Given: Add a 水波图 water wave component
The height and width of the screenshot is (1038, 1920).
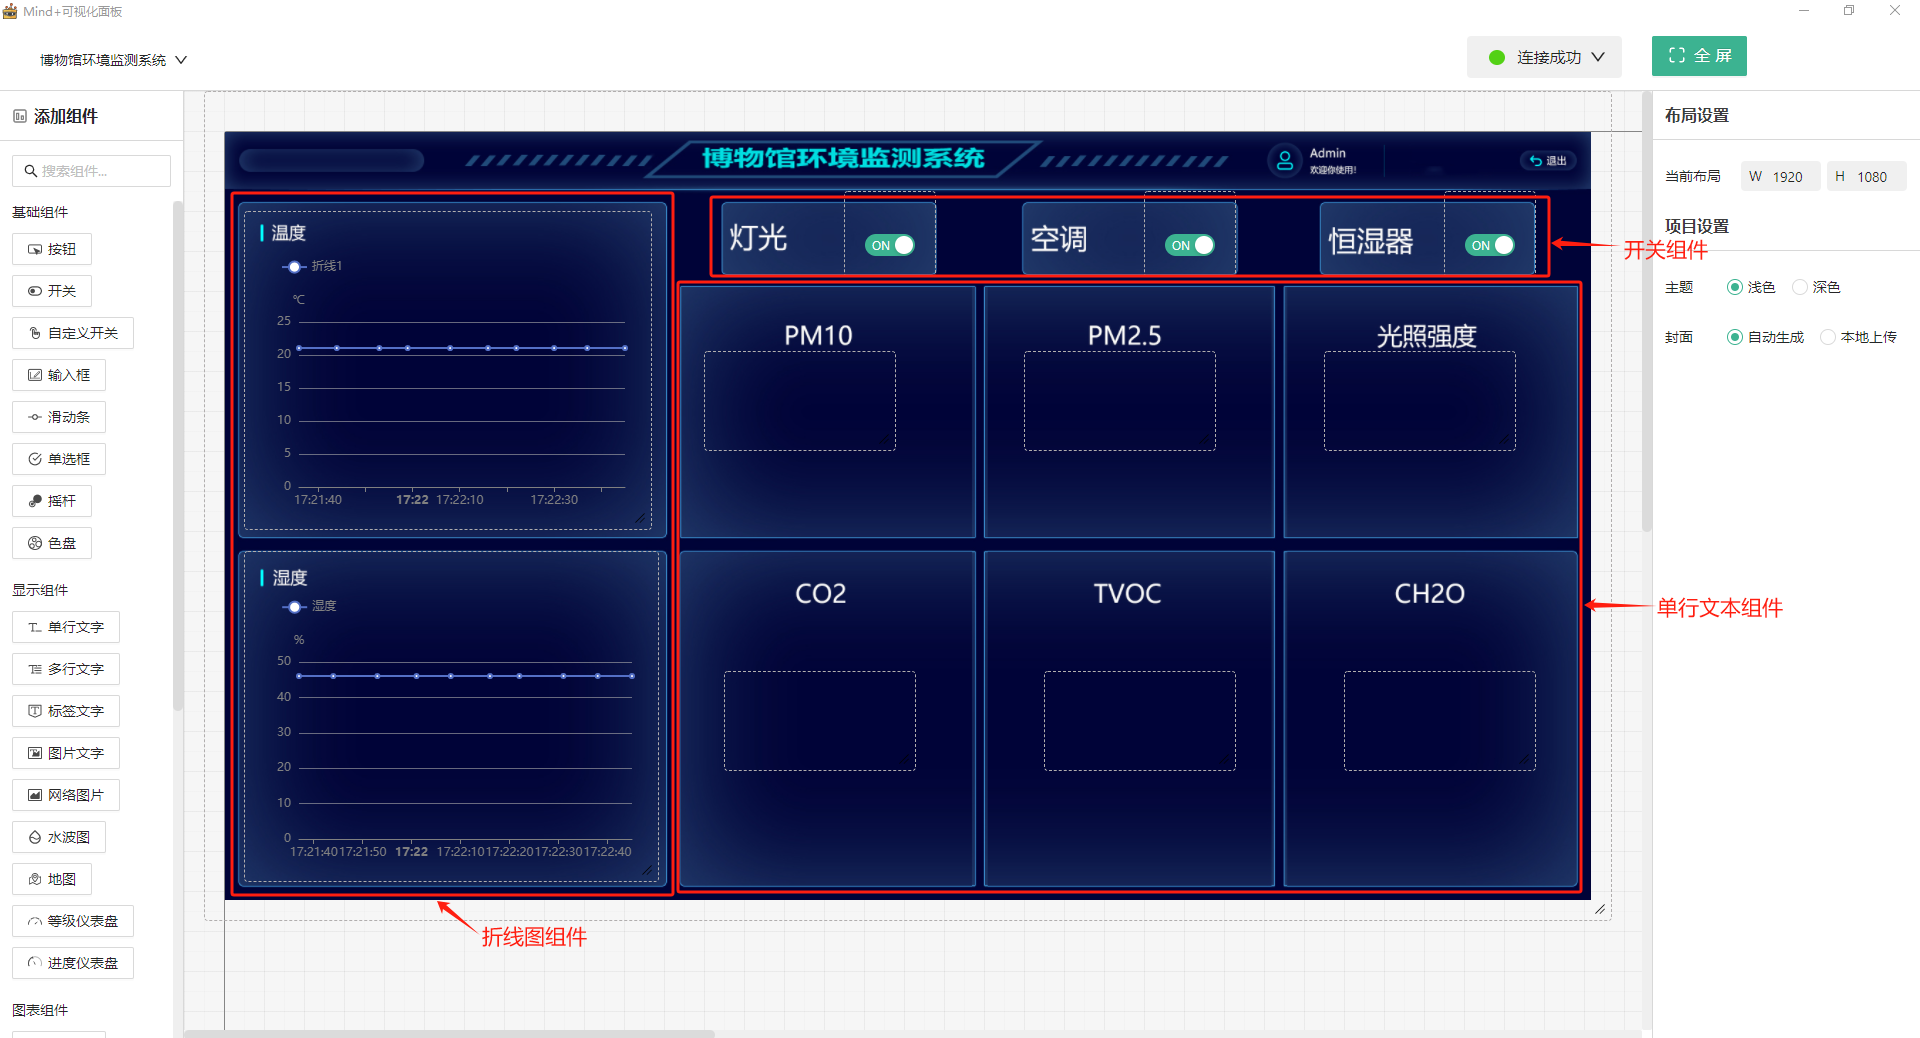Looking at the screenshot, I should tap(59, 837).
